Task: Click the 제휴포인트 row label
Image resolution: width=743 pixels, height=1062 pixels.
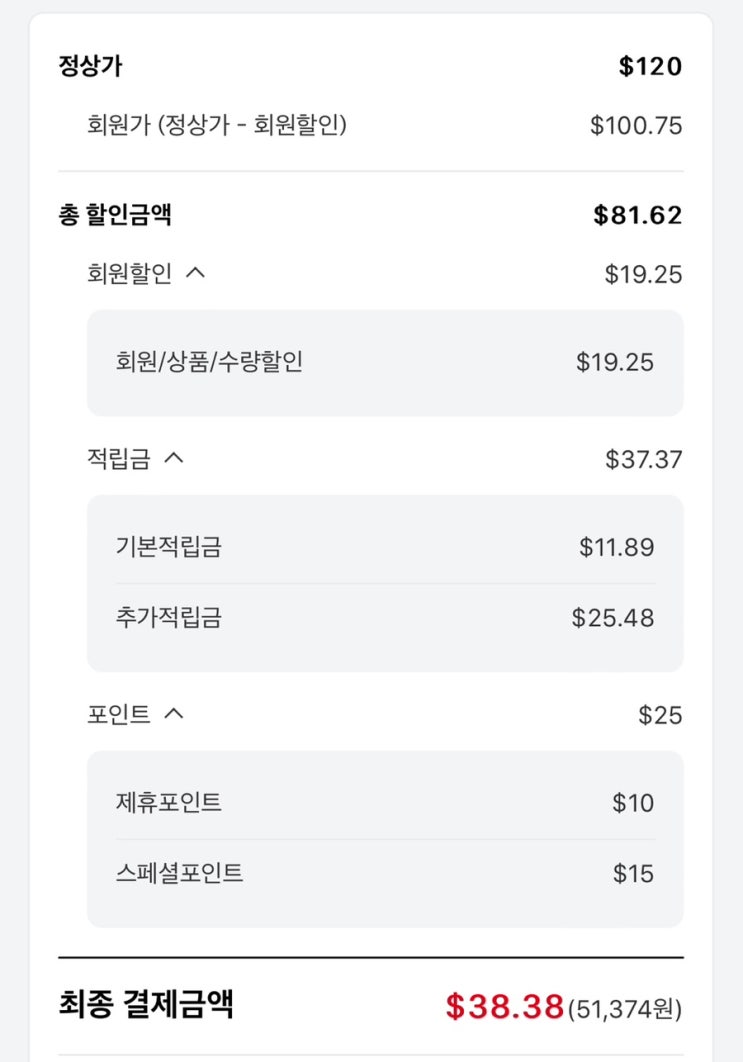Action: coord(169,803)
